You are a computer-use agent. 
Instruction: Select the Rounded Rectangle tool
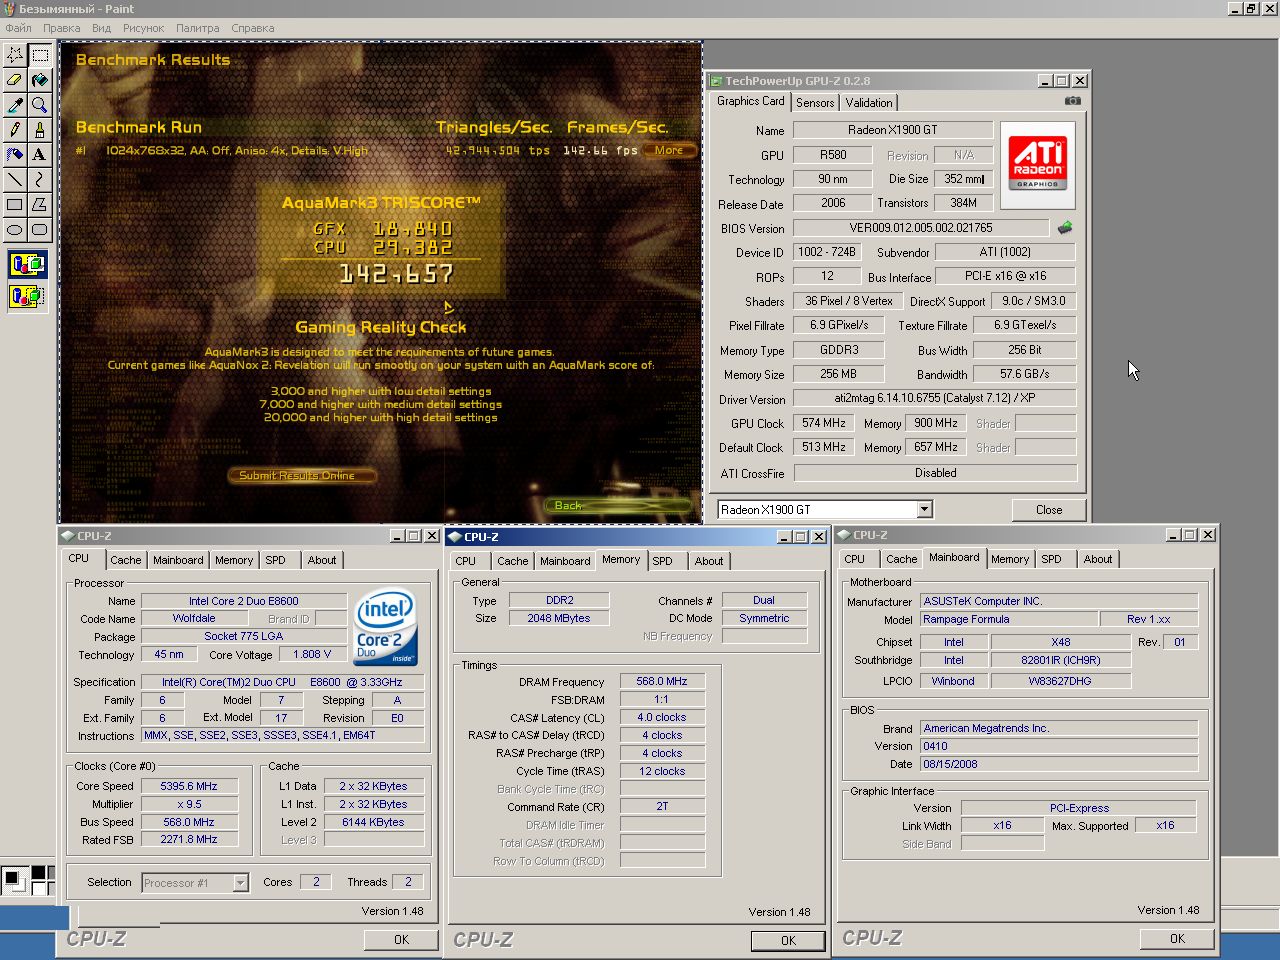point(40,229)
